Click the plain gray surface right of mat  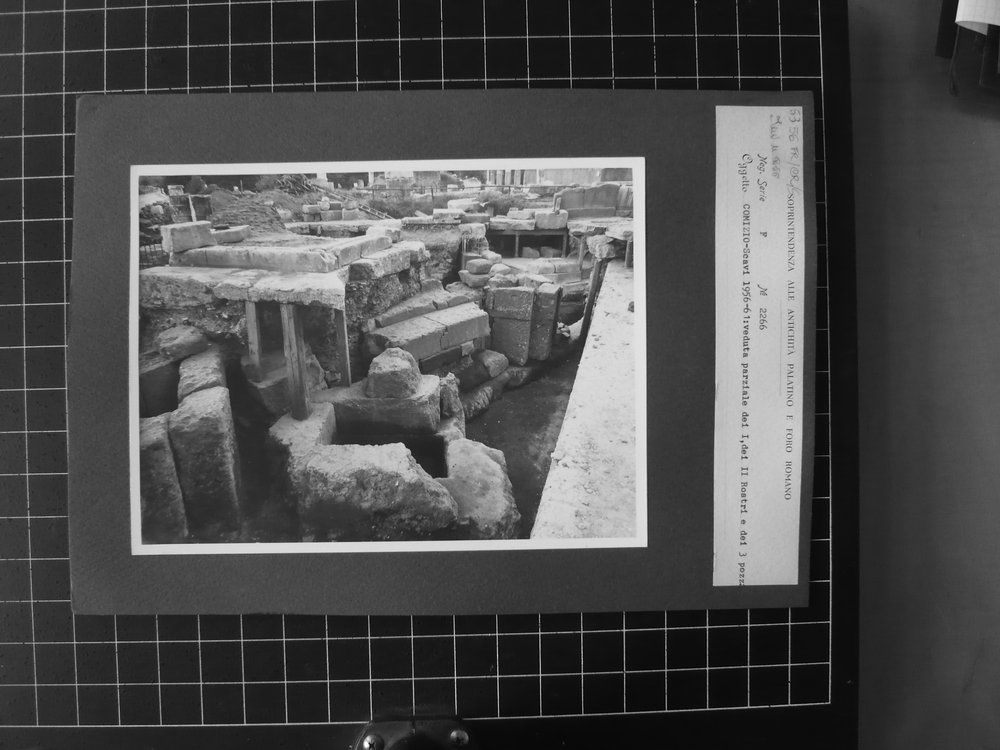pyautogui.click(x=925, y=415)
